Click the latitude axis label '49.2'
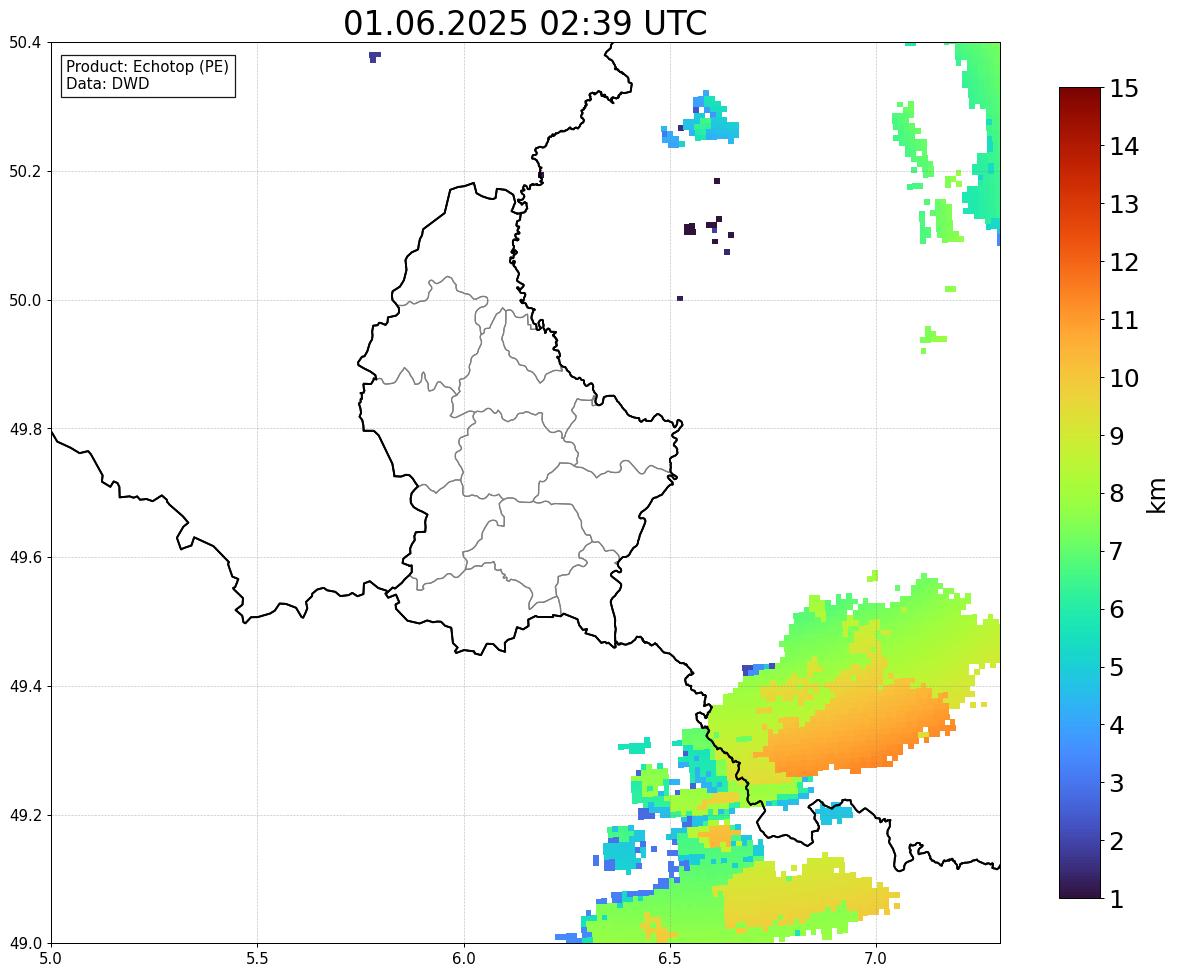This screenshot has height=976, width=1178. point(26,815)
